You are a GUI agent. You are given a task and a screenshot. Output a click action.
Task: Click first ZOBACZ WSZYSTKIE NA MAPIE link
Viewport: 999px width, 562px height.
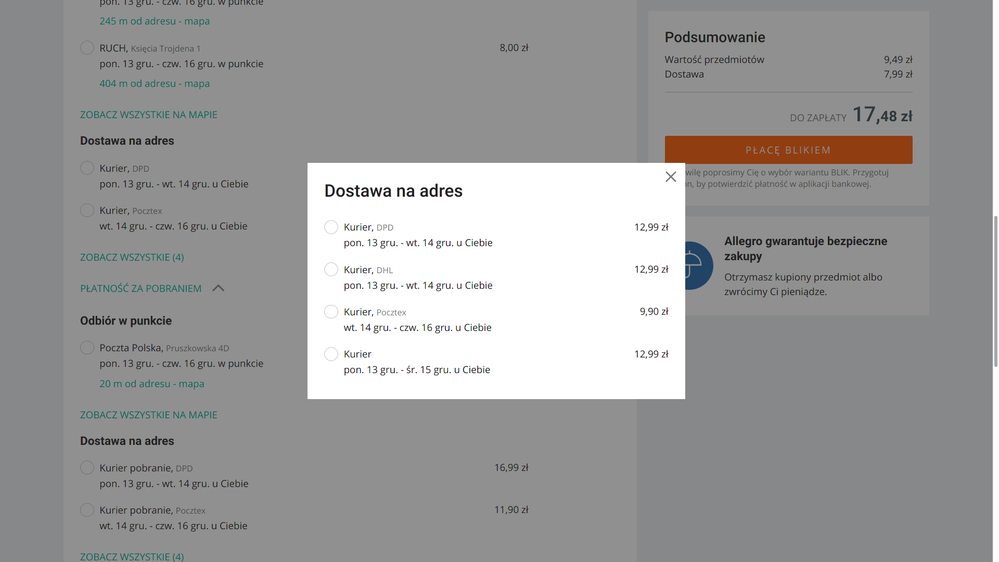[x=148, y=115]
